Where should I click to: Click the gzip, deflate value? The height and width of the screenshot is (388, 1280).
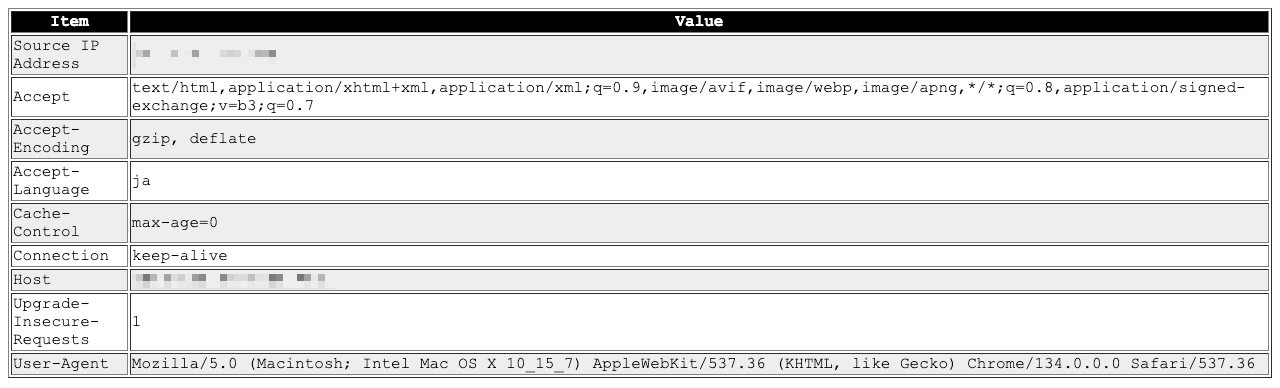pos(194,139)
